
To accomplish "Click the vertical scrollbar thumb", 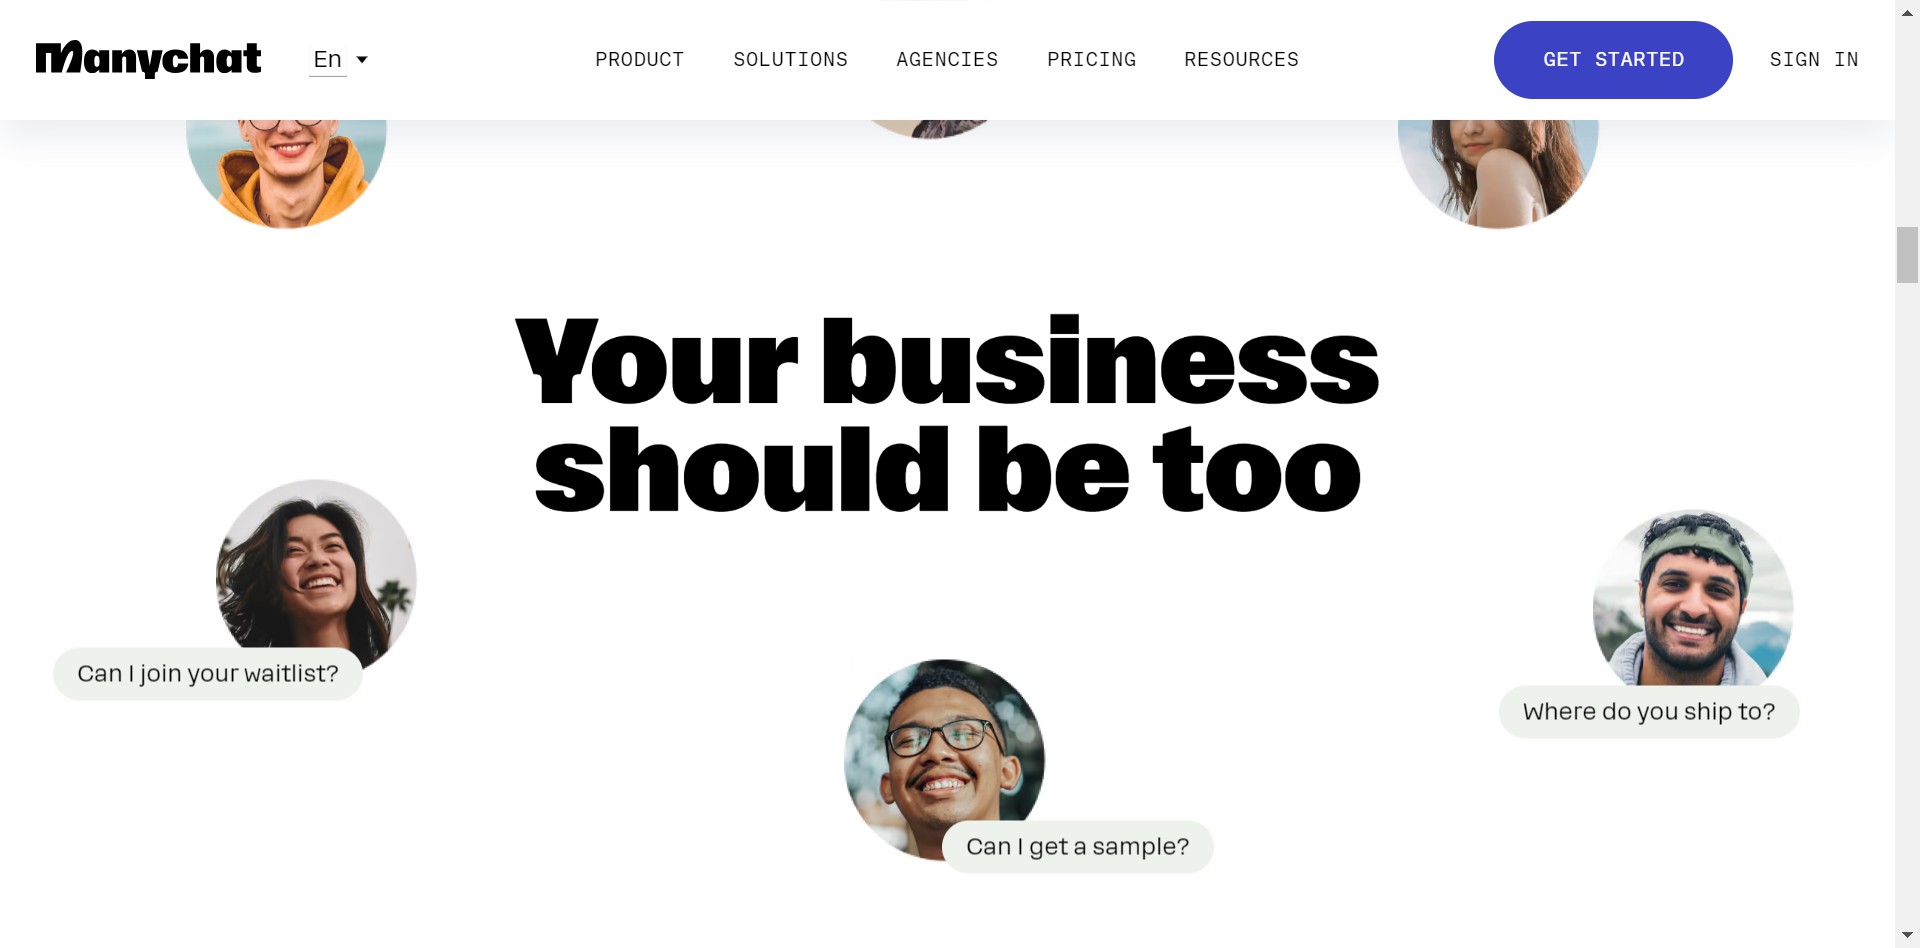I will pos(1907,255).
